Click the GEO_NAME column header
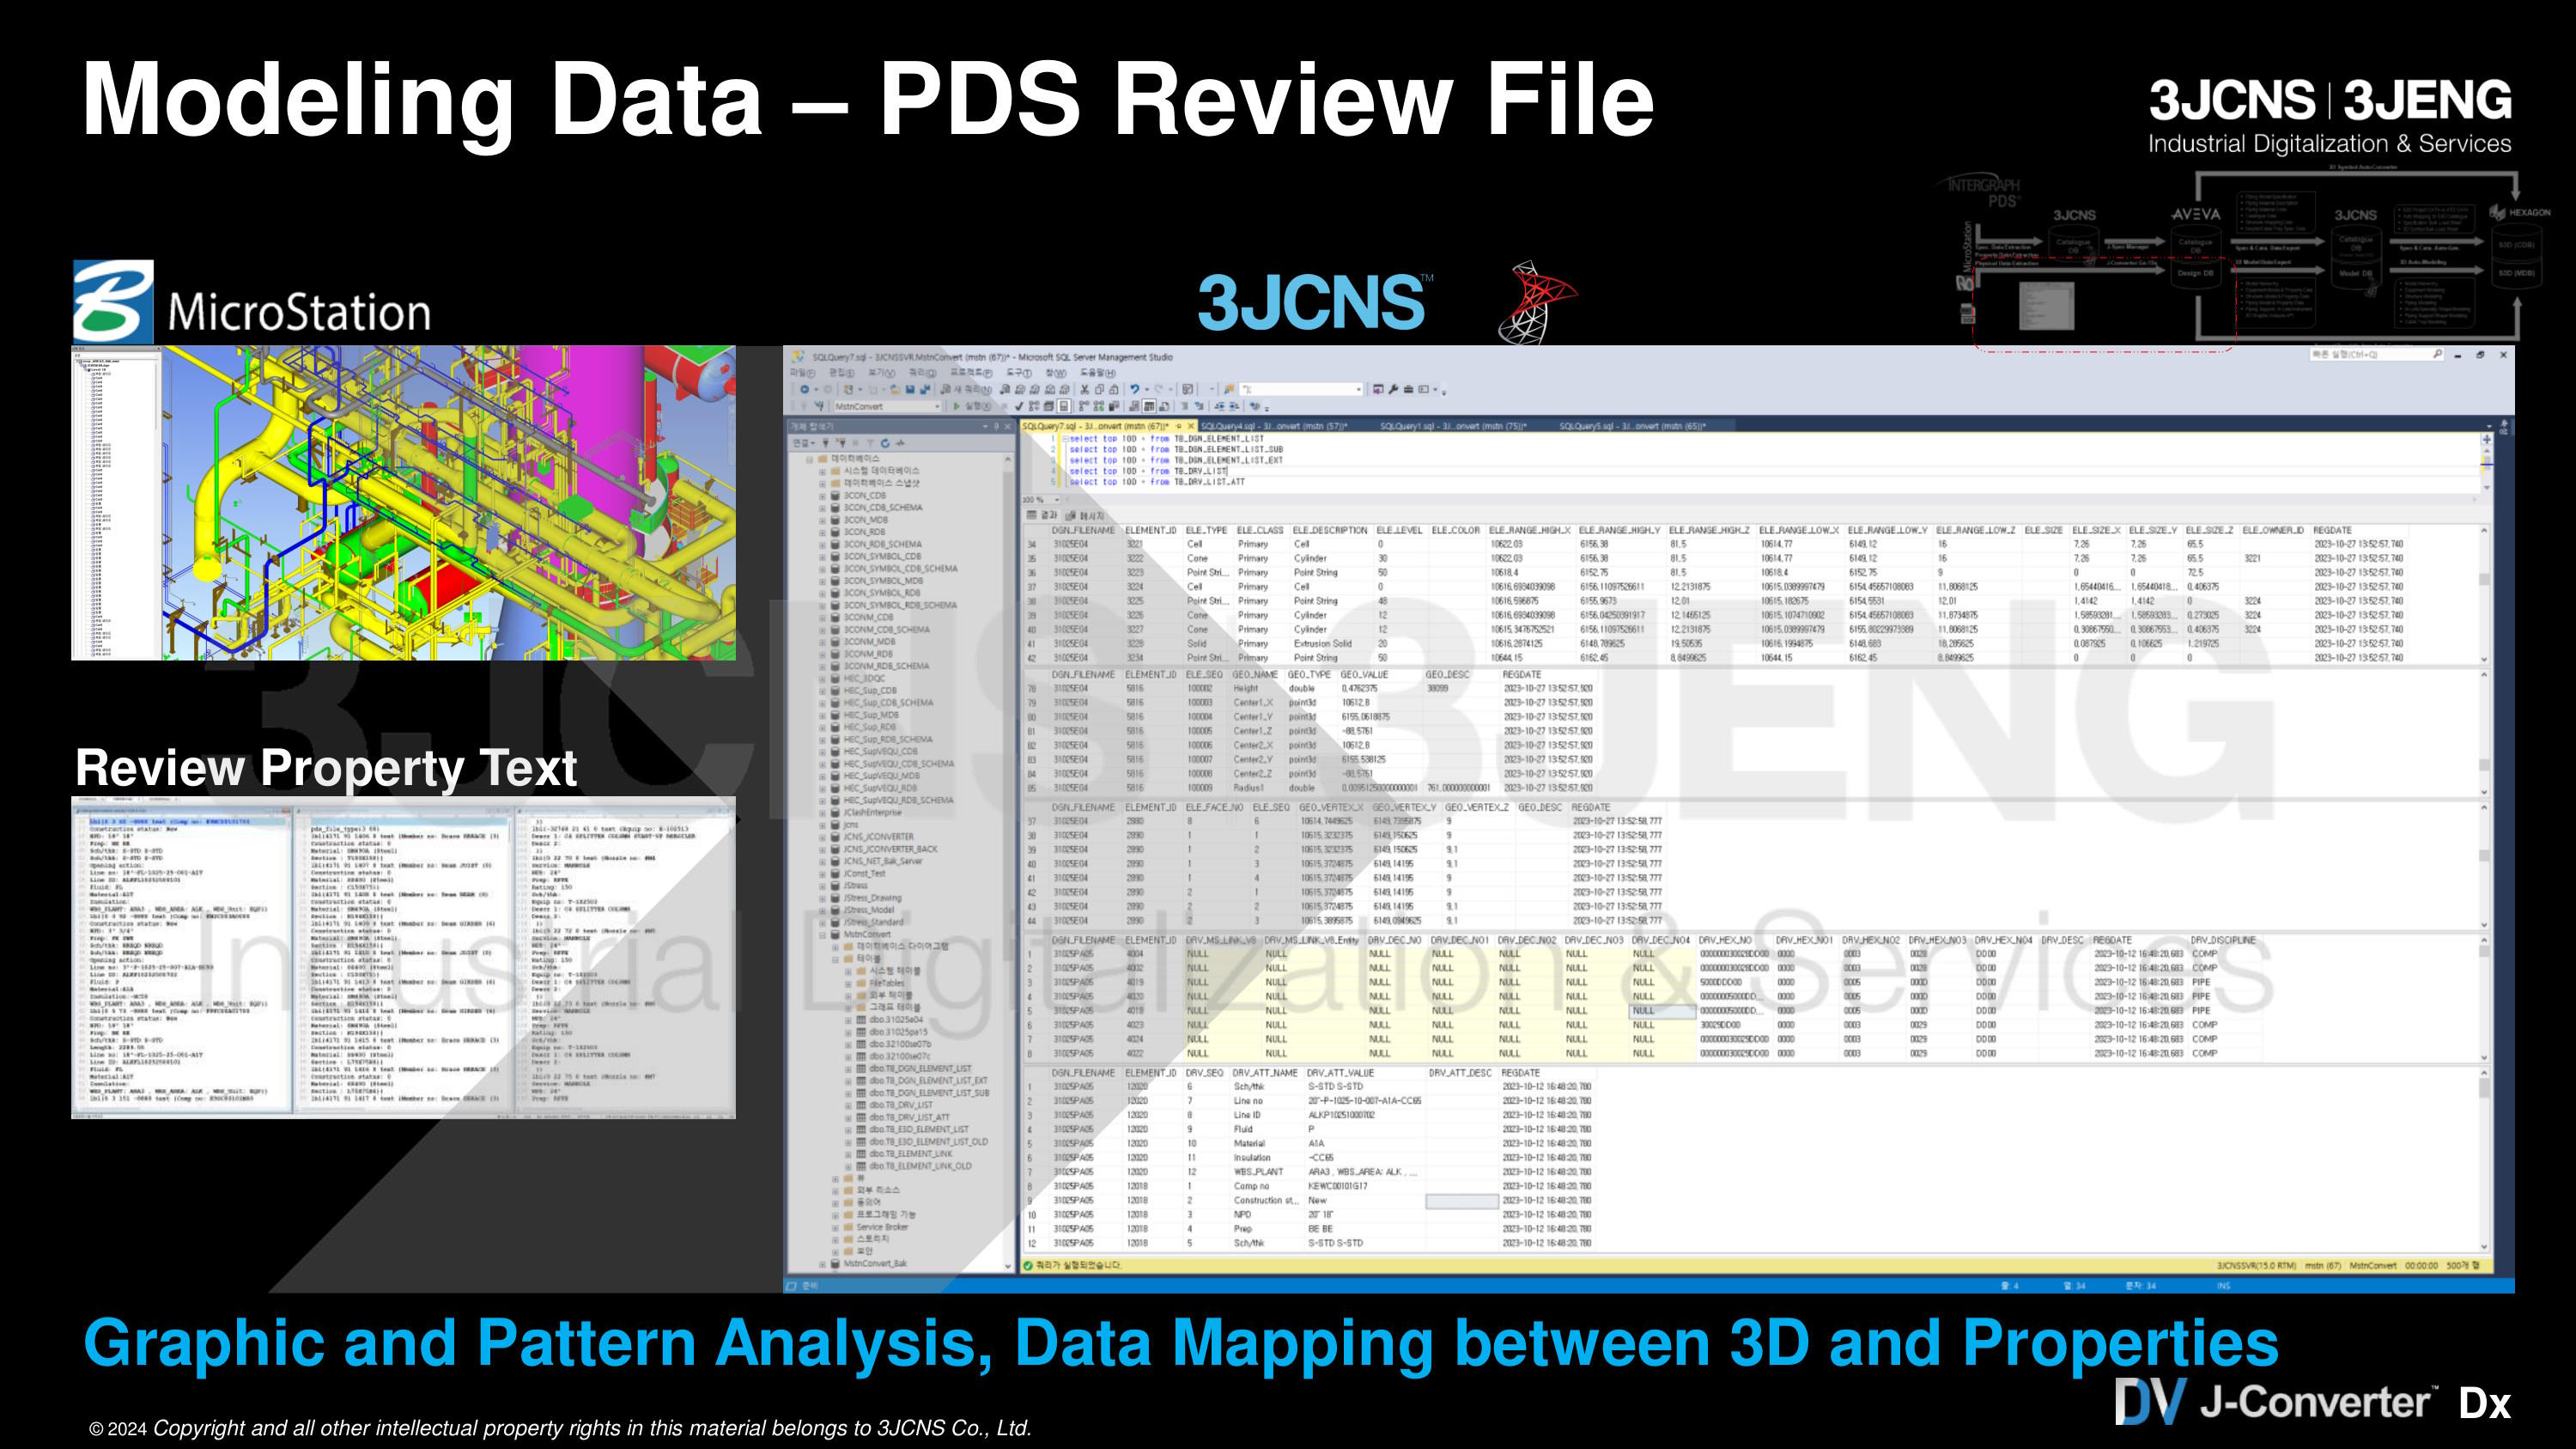The image size is (2576, 1449). 1255,674
